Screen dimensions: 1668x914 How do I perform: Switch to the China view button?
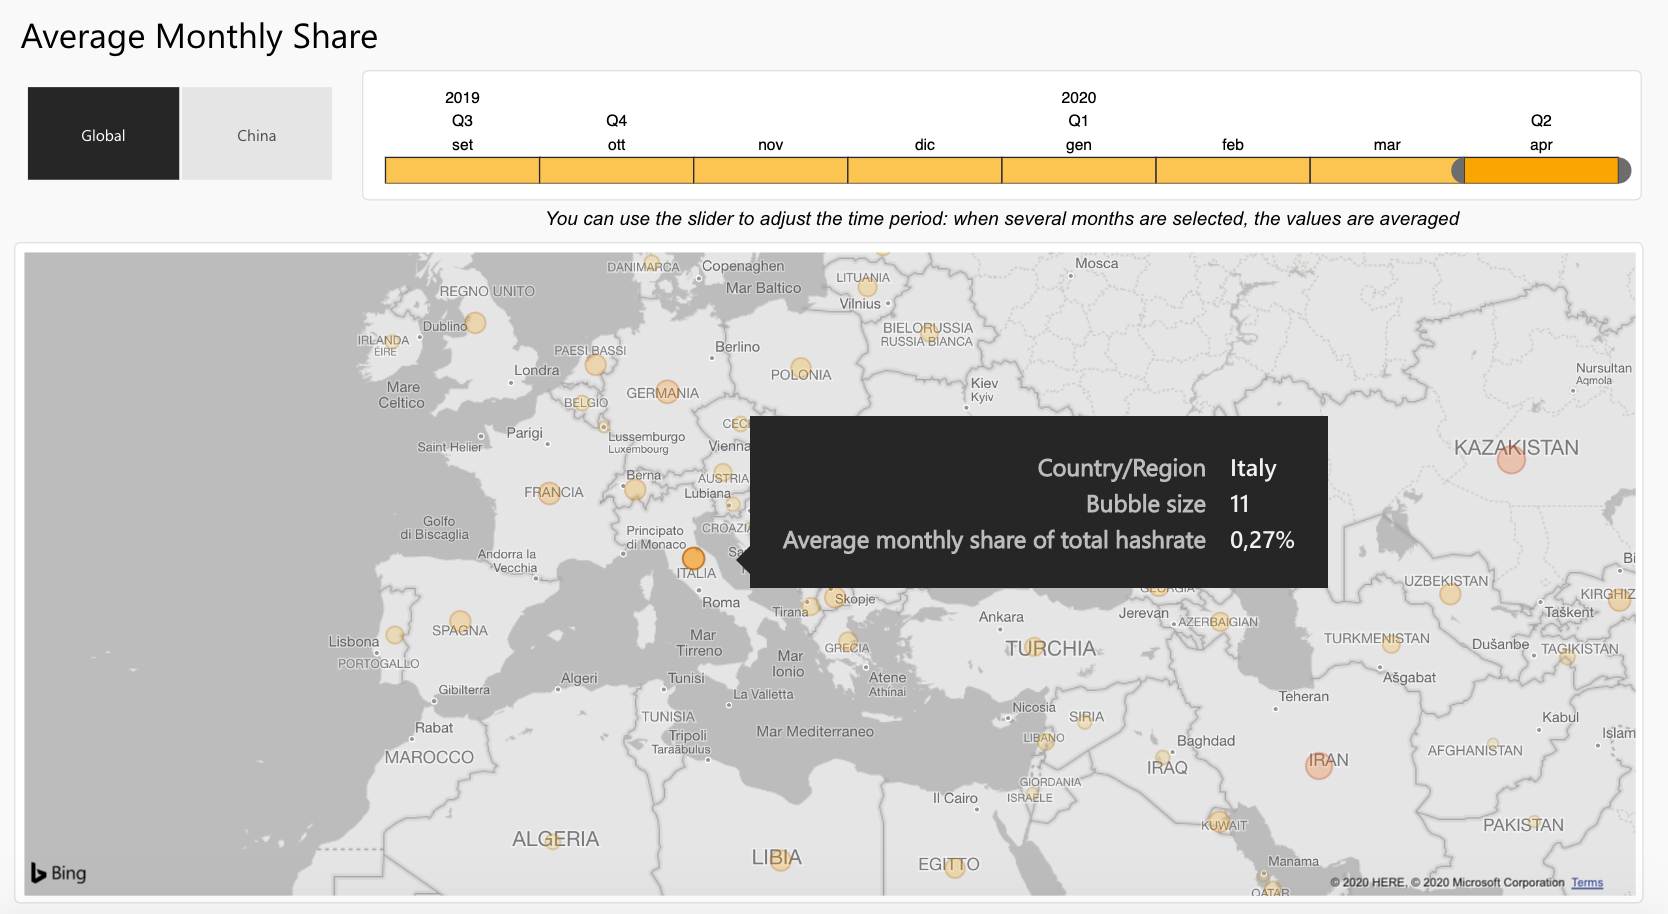(x=257, y=134)
